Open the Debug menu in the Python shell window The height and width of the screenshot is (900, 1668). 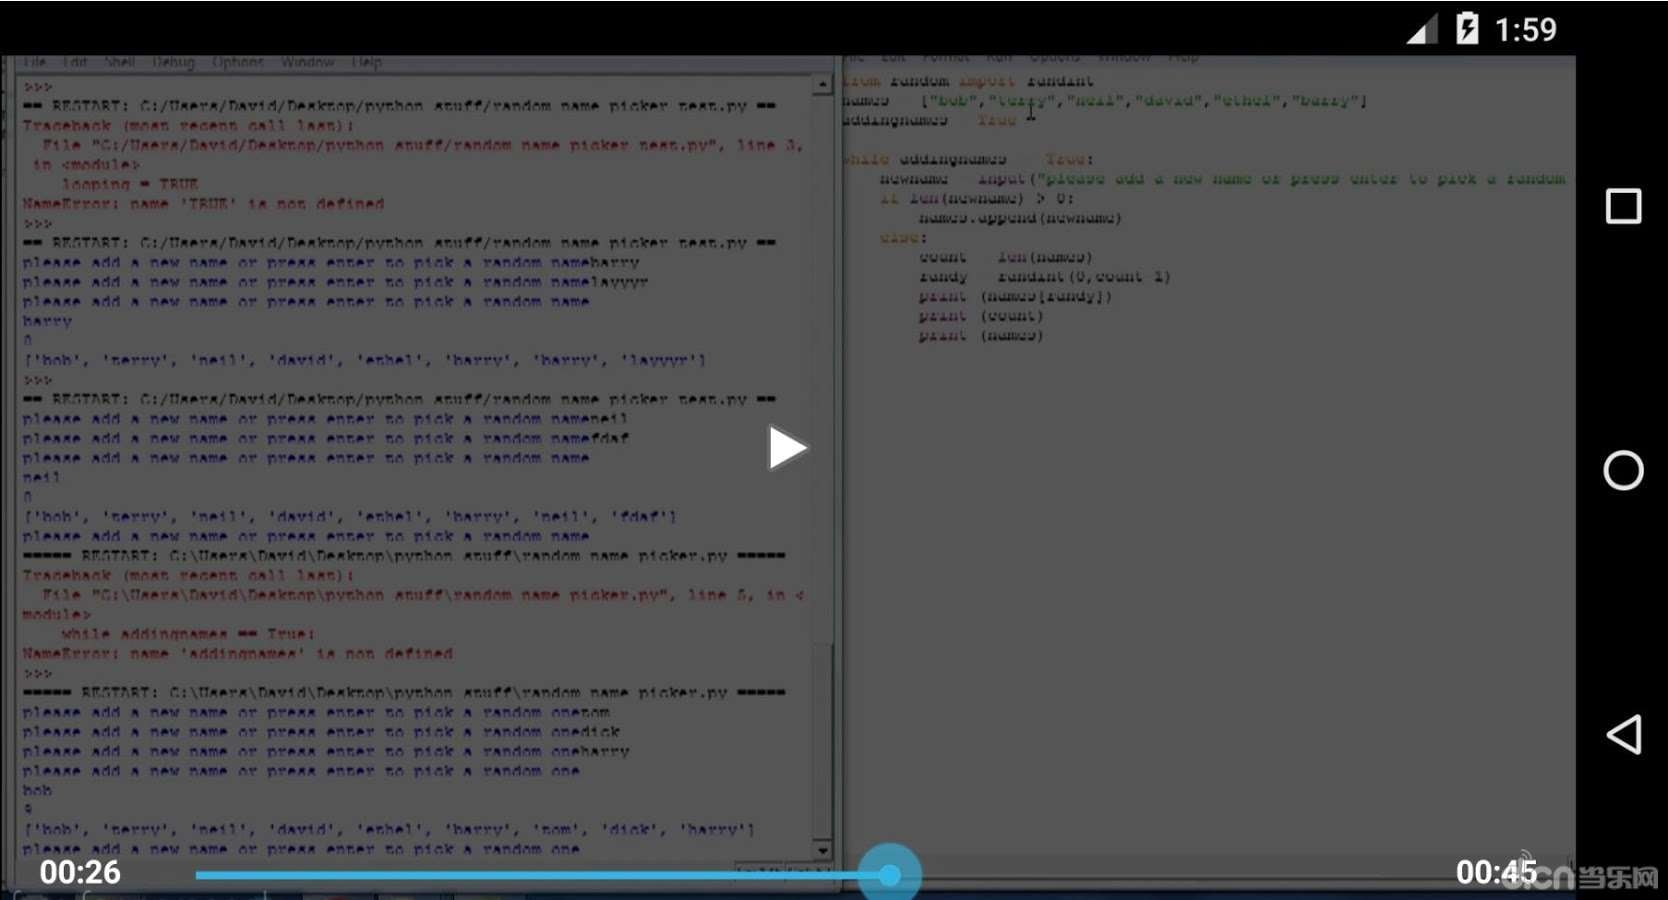173,62
